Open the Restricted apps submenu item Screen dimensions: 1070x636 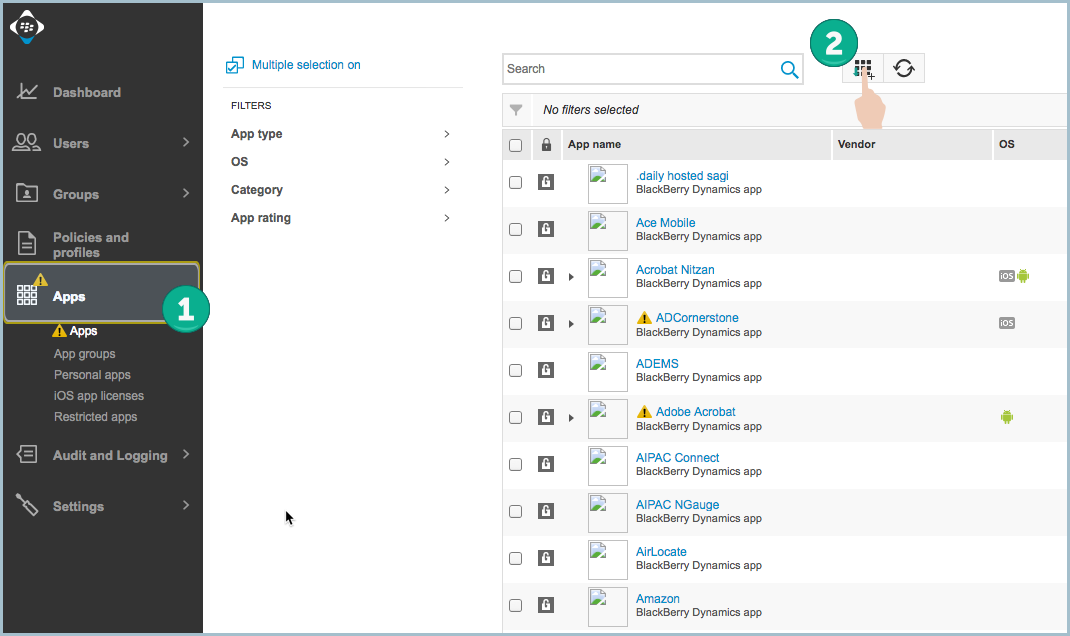click(96, 417)
